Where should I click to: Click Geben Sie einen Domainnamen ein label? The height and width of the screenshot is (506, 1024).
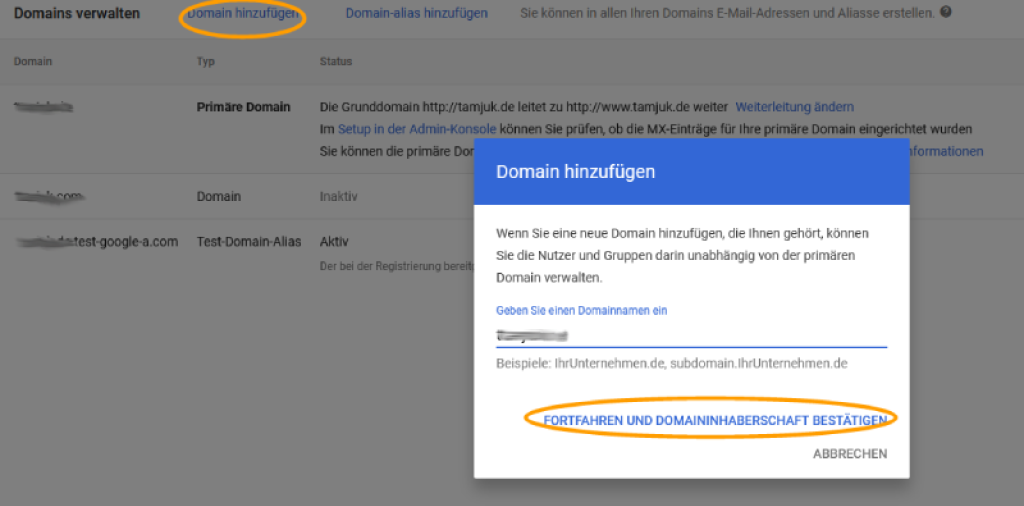pyautogui.click(x=582, y=311)
